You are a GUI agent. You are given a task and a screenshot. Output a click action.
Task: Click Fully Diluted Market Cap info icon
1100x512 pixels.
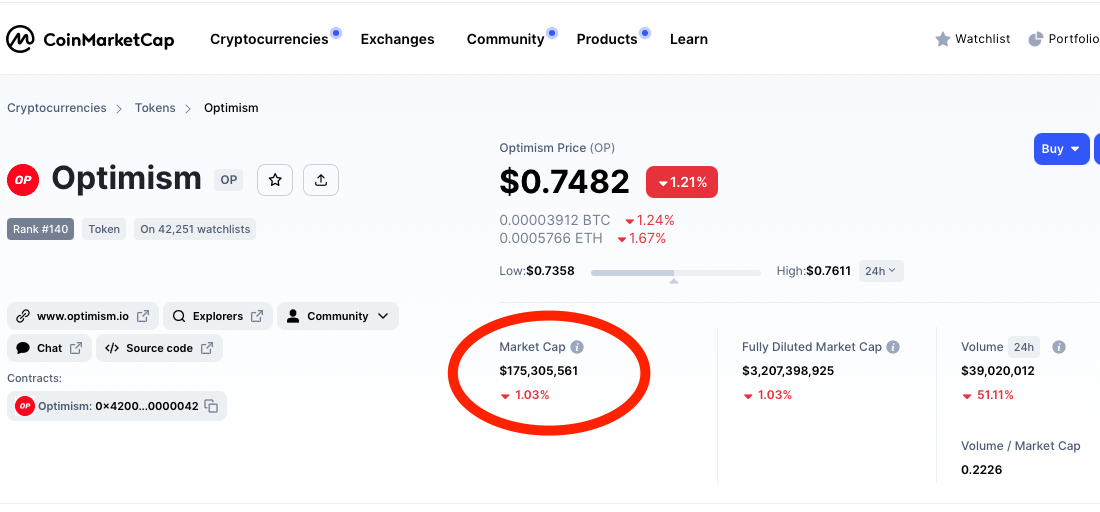point(893,347)
